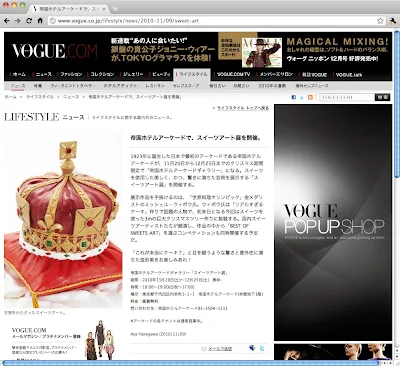This screenshot has height=366, width=400.
Task: Open the ファッション navigation item
Action: pos(71,74)
